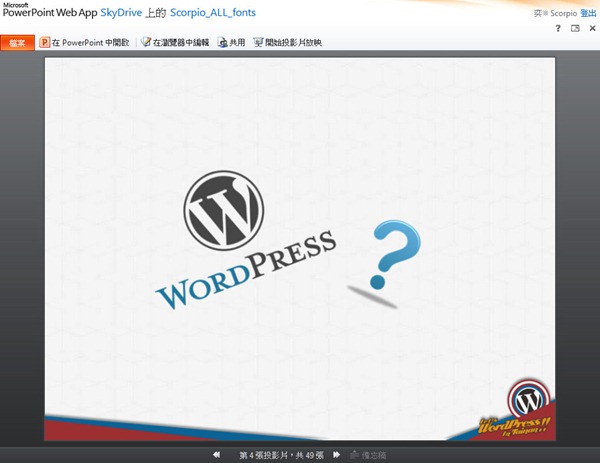Viewport: 600px width, 463px height.
Task: Choose 在瀏覽器中編輯 text button
Action: pos(181,42)
